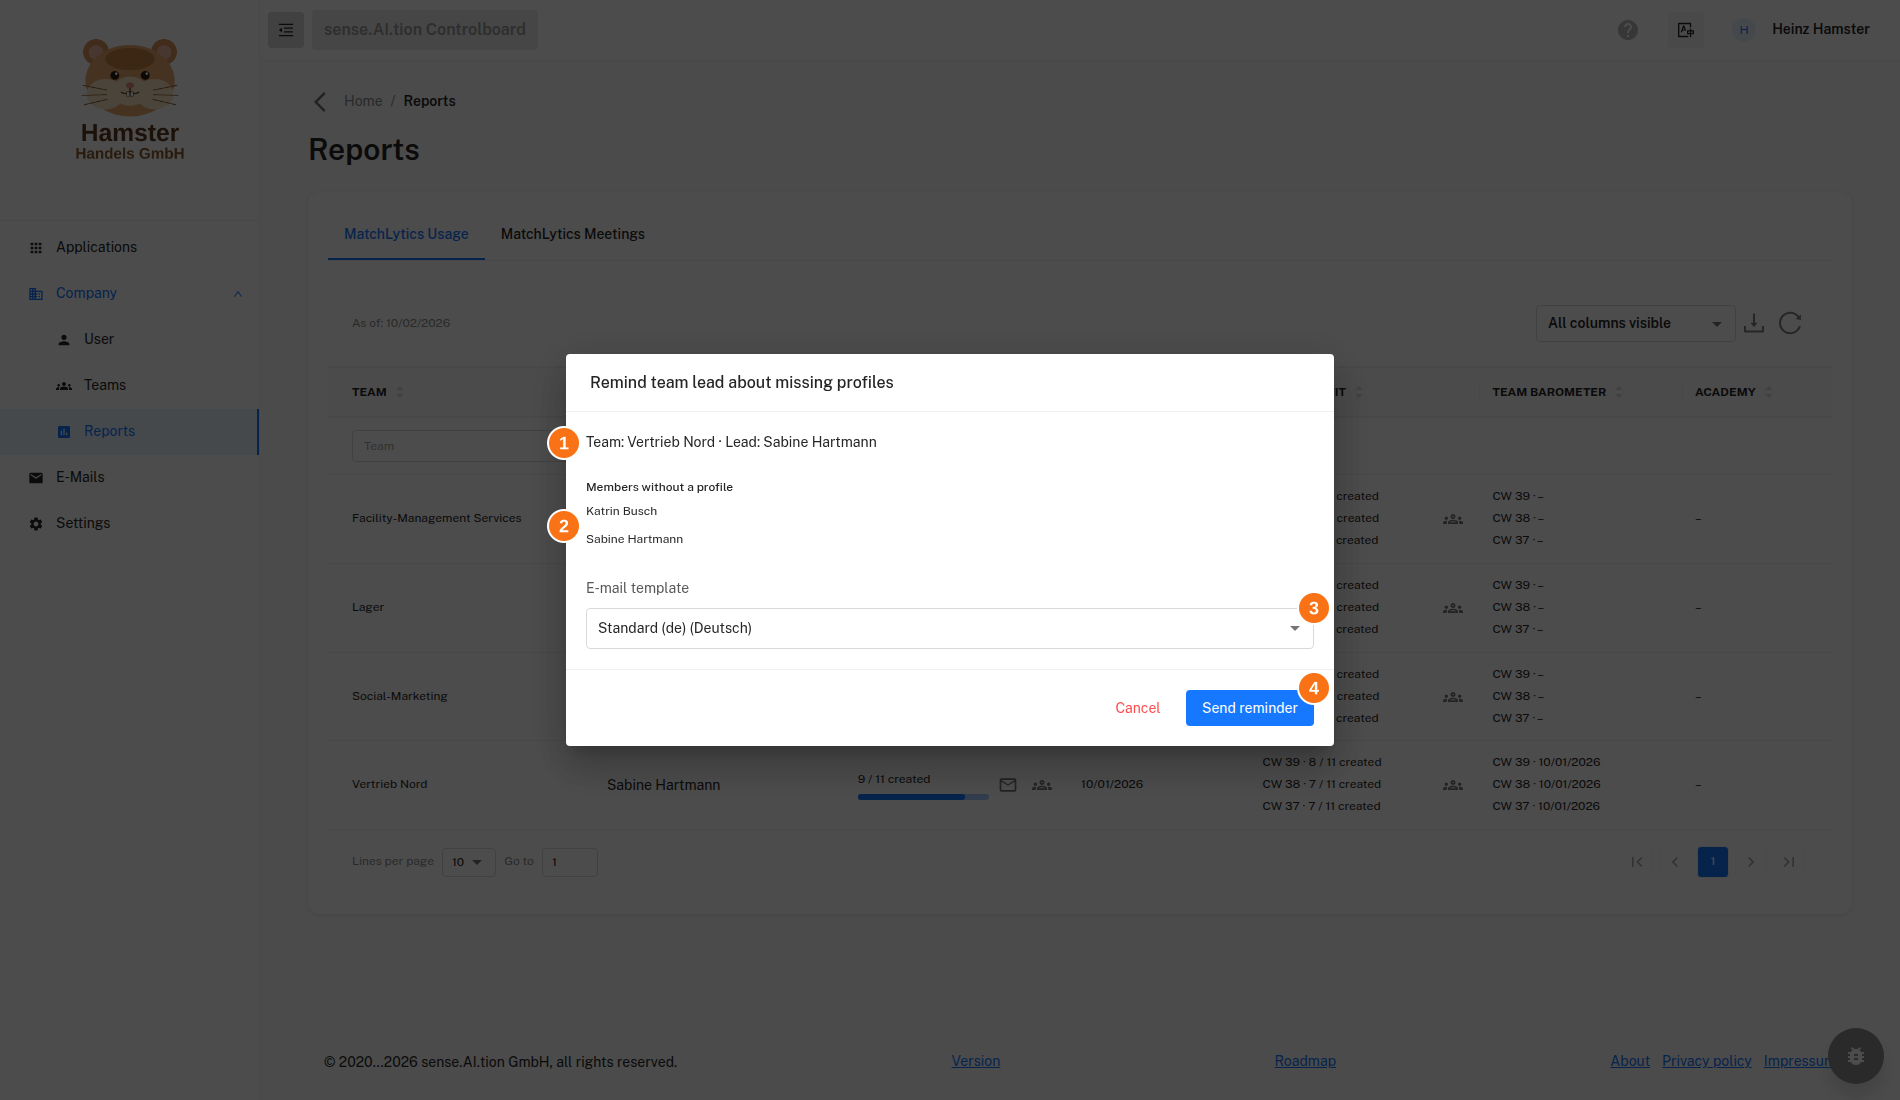Image resolution: width=1900 pixels, height=1100 pixels.
Task: Click the group icon in Lager row
Action: click(x=1453, y=608)
